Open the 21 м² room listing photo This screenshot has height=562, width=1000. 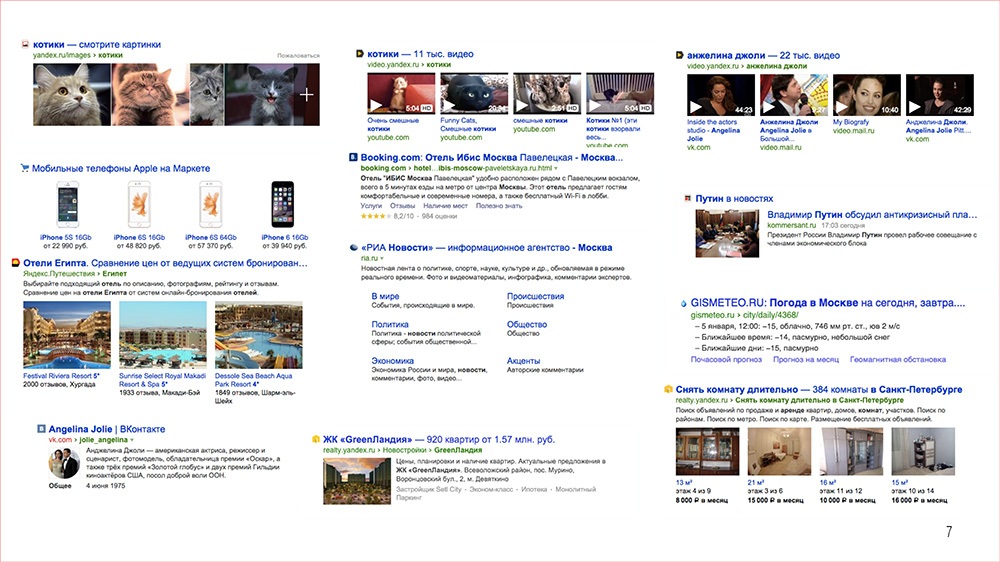(779, 452)
